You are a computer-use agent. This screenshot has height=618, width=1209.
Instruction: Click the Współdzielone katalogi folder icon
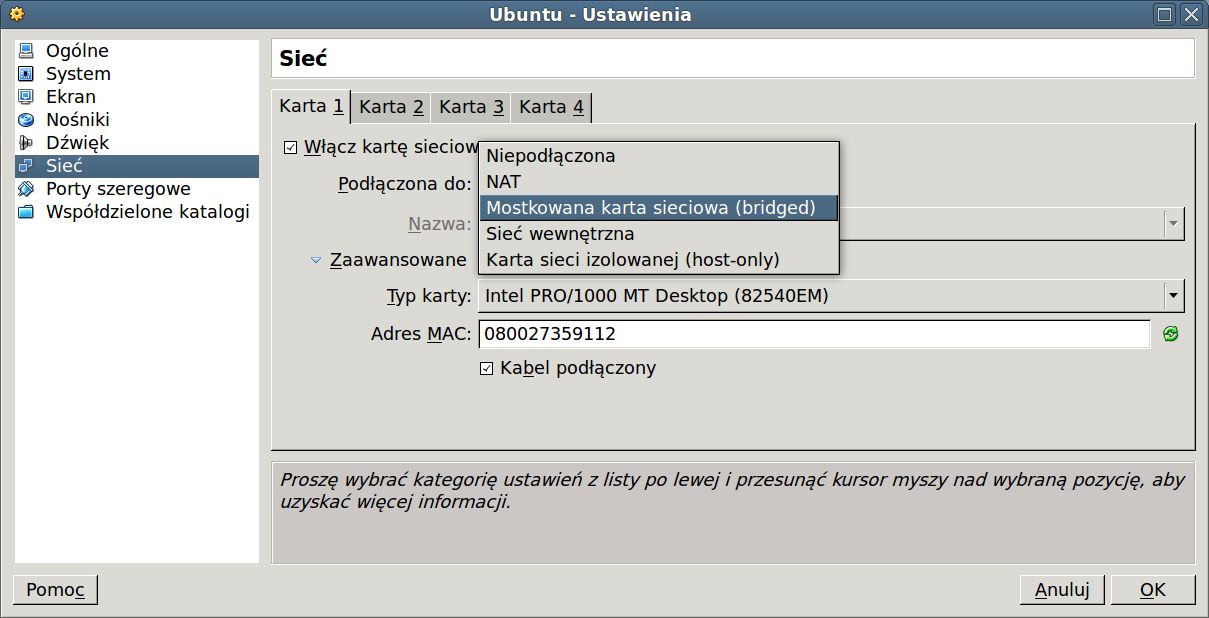(26, 212)
